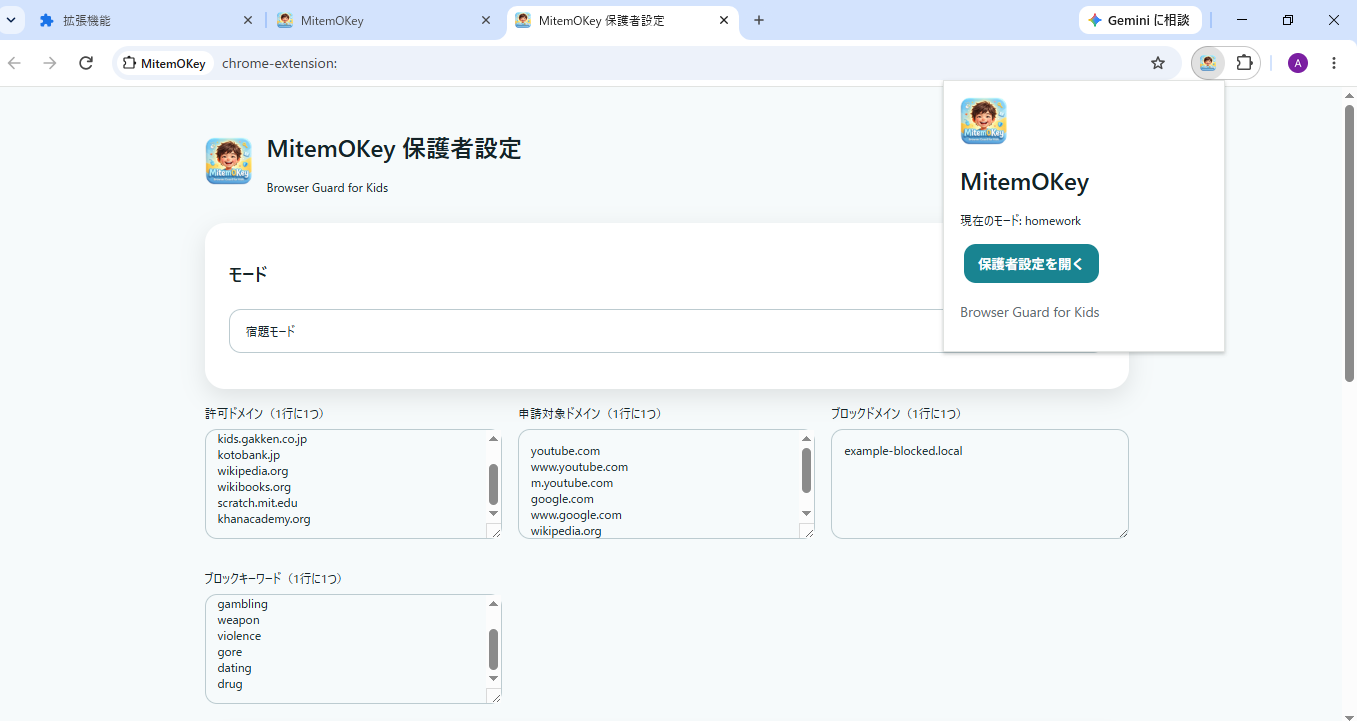
Task: Click scroll-up arrow in 許可ドメイン list
Action: [x=493, y=439]
